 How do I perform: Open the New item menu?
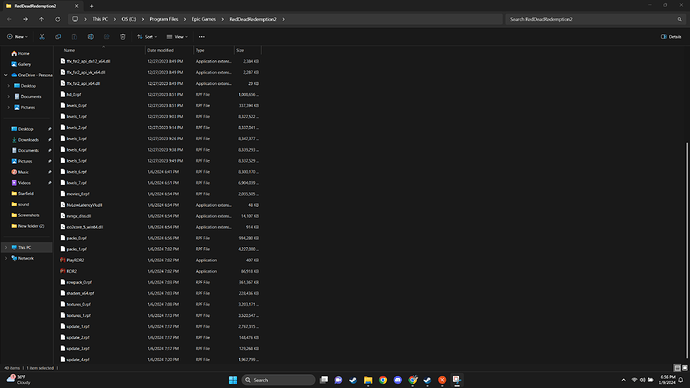tap(17, 37)
